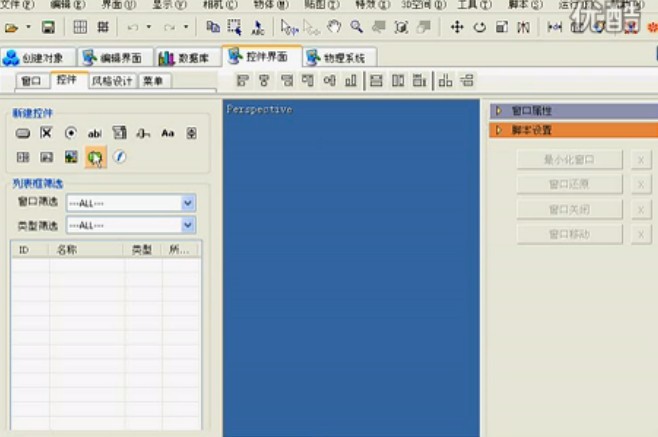This screenshot has height=437, width=658.
Task: Open the dropdown arrow beside open folder
Action: [x=28, y=27]
